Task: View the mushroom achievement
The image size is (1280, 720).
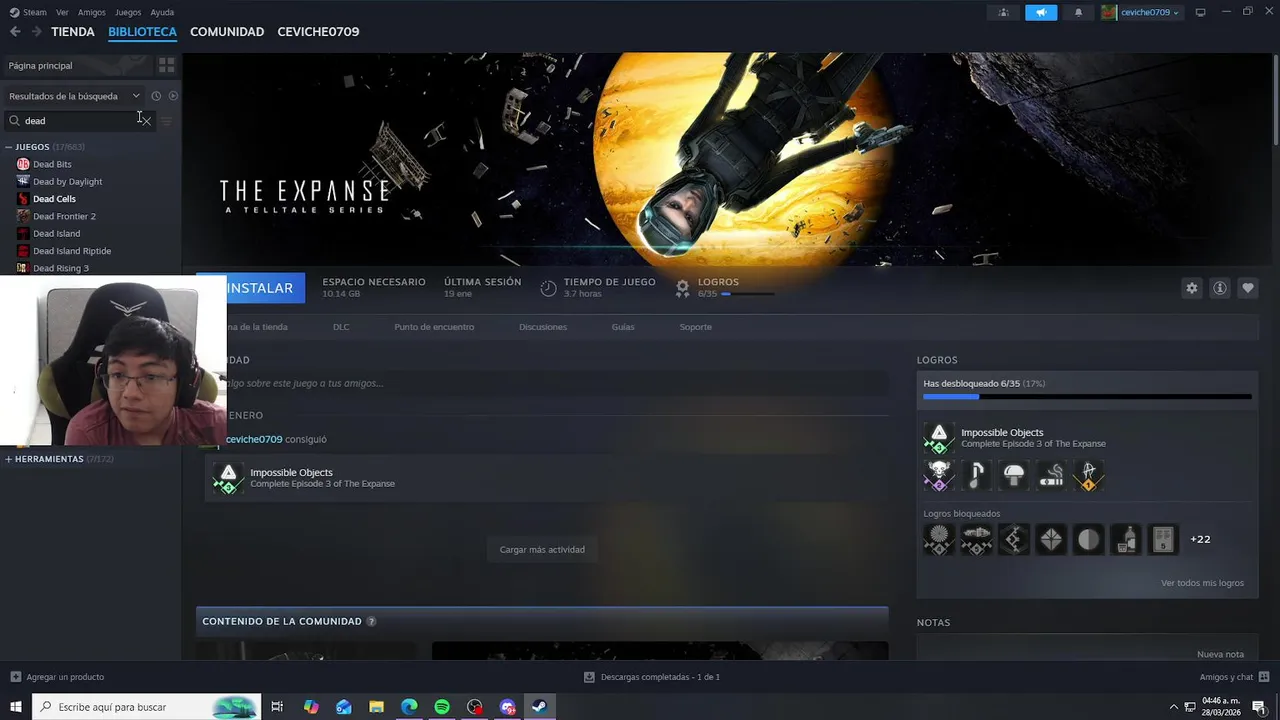Action: pos(1014,475)
